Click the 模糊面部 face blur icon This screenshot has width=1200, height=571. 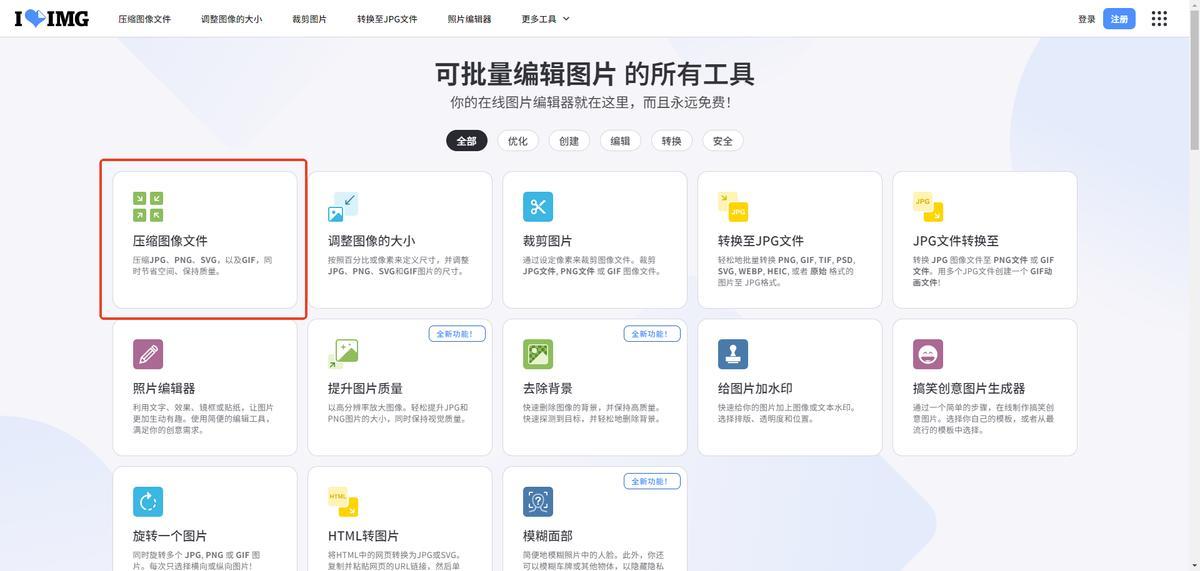[538, 501]
